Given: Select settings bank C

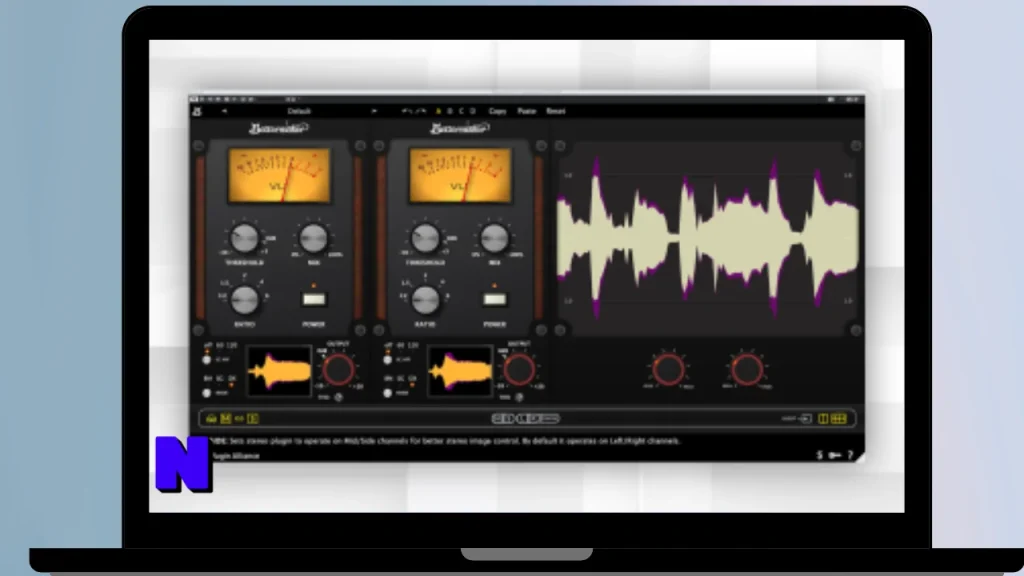Looking at the screenshot, I should (461, 112).
